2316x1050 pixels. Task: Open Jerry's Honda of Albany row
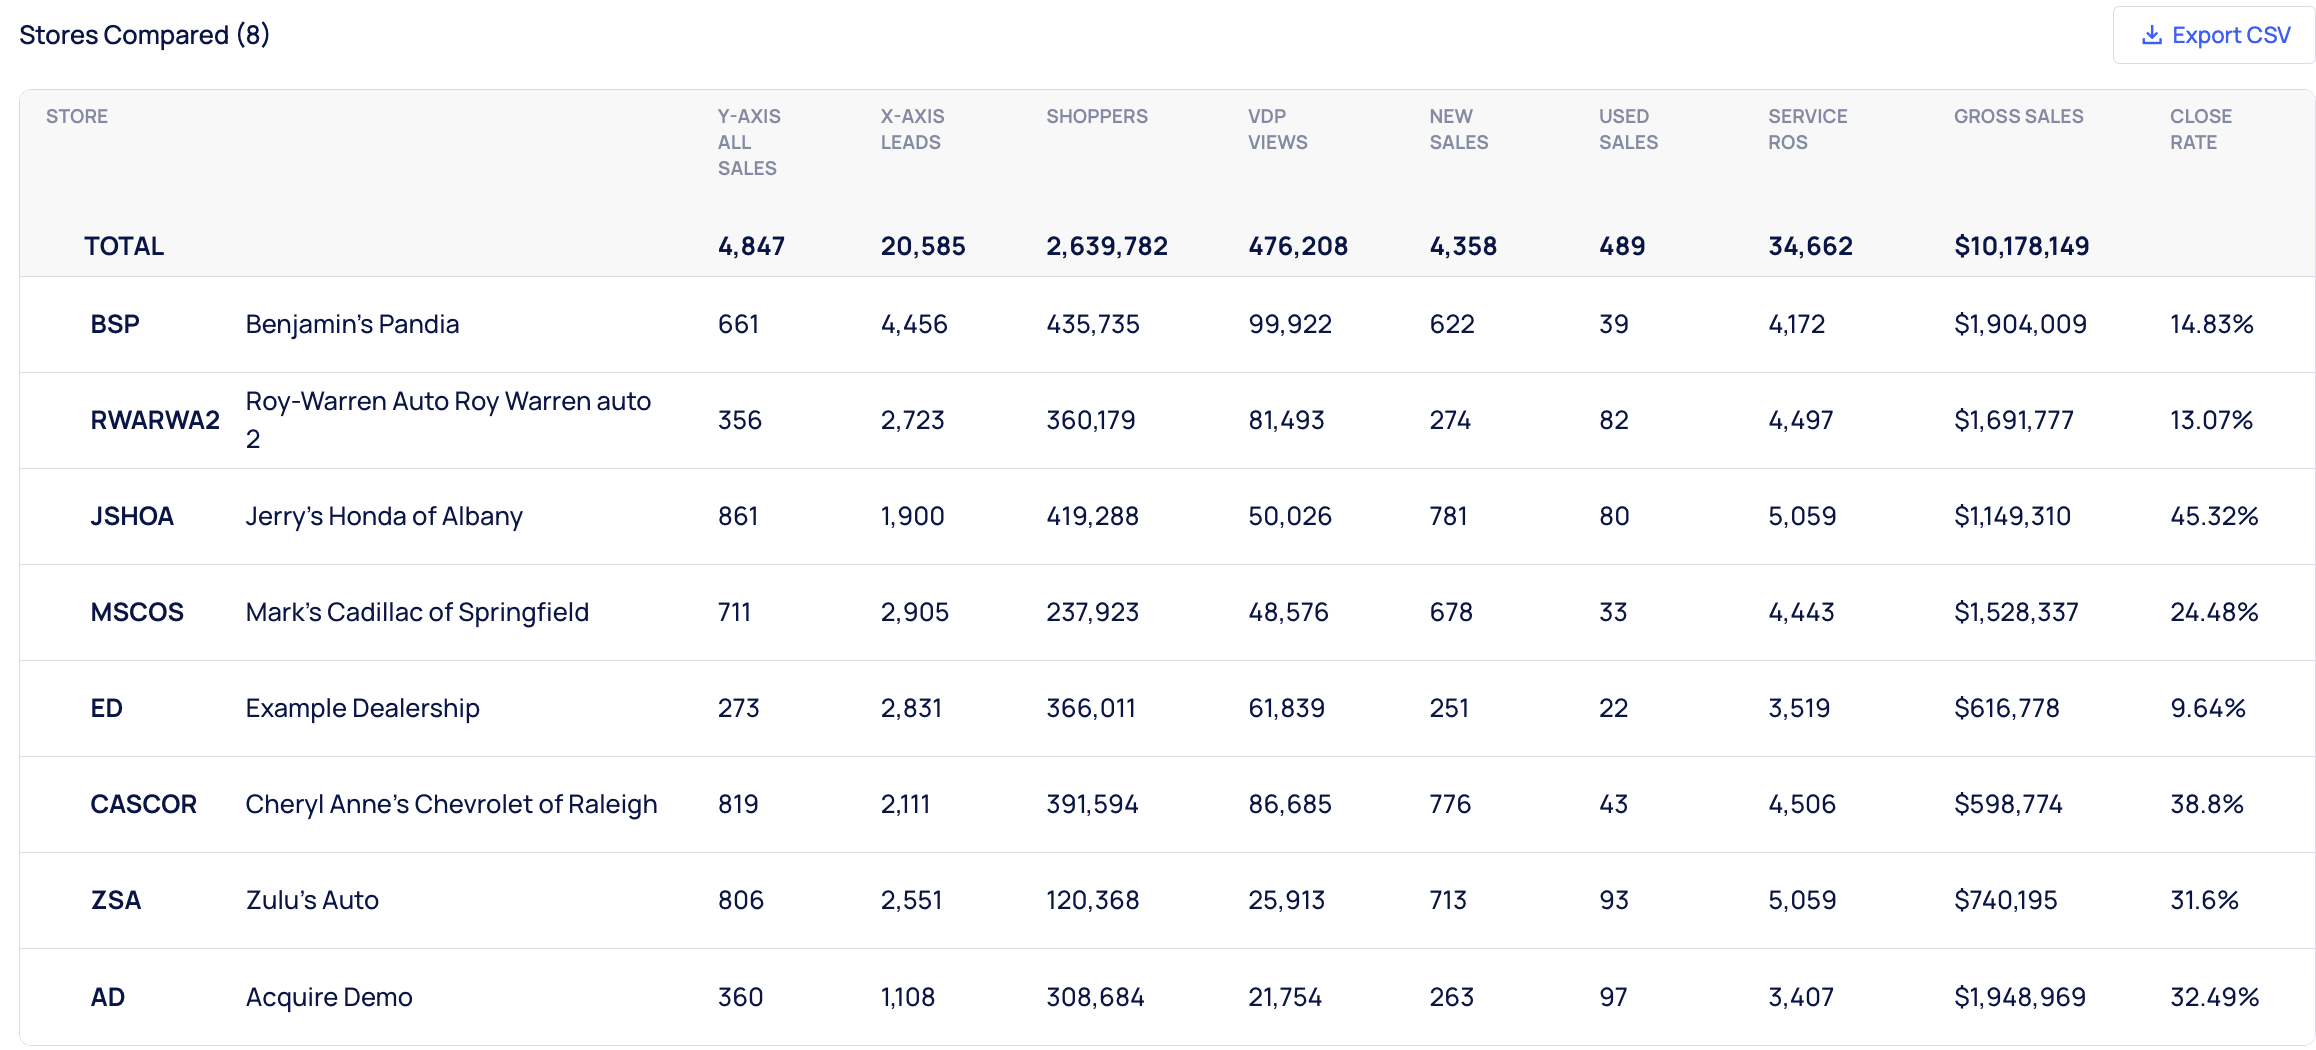[x=384, y=516]
